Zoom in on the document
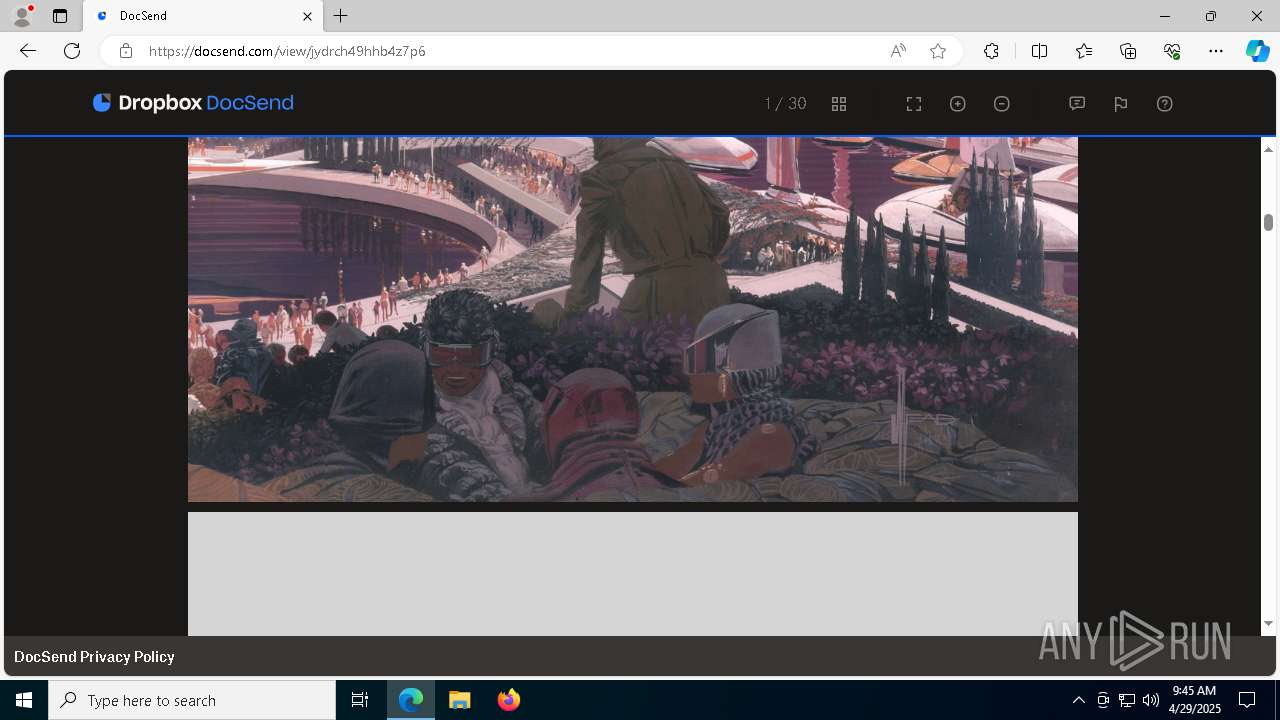 (x=958, y=104)
